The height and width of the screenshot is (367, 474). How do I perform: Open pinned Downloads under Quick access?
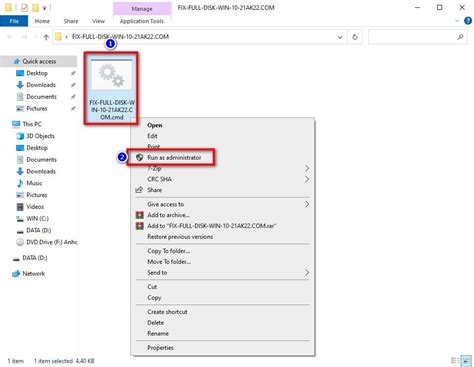point(41,85)
